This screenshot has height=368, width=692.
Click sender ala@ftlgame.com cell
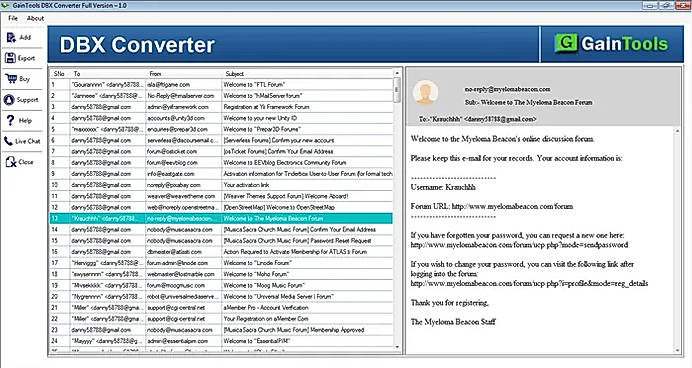184,84
